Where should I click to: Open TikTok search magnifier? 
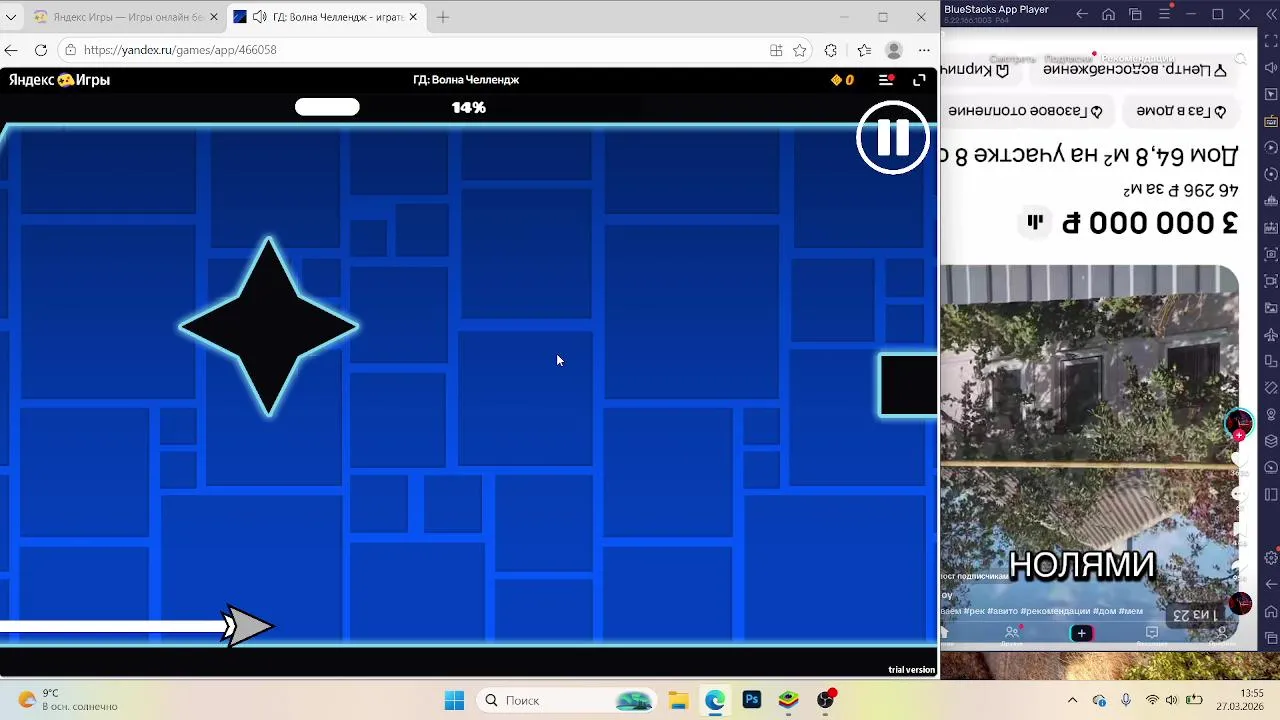[x=1241, y=60]
